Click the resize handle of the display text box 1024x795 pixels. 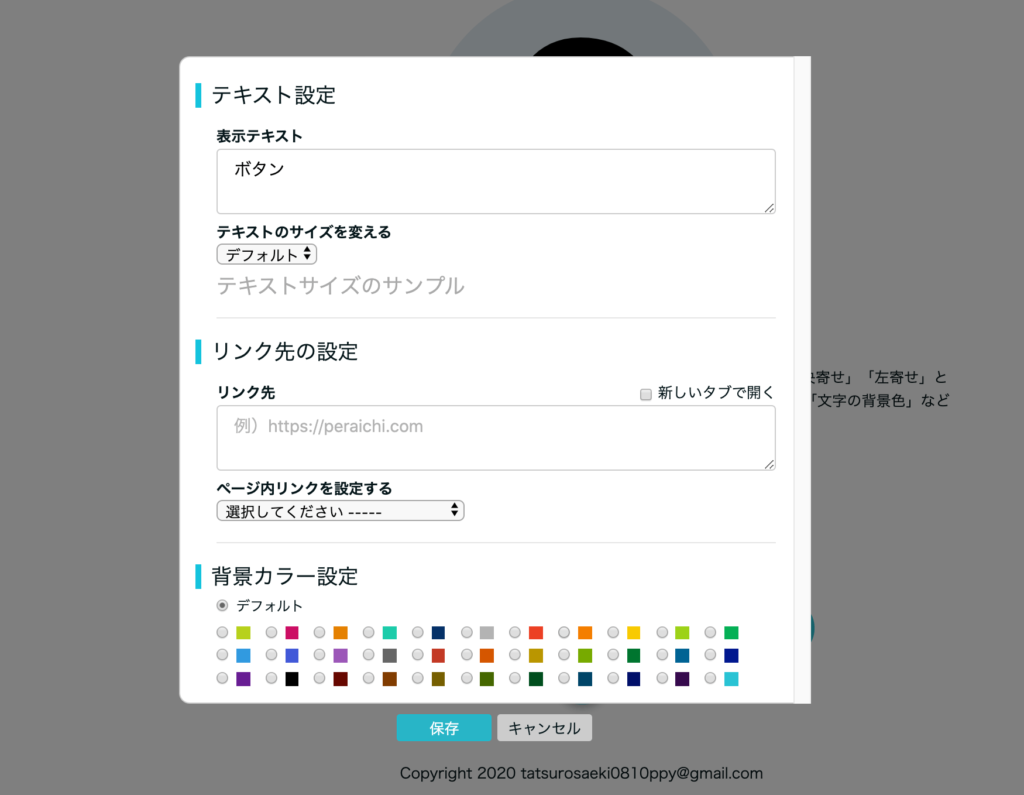pos(769,208)
